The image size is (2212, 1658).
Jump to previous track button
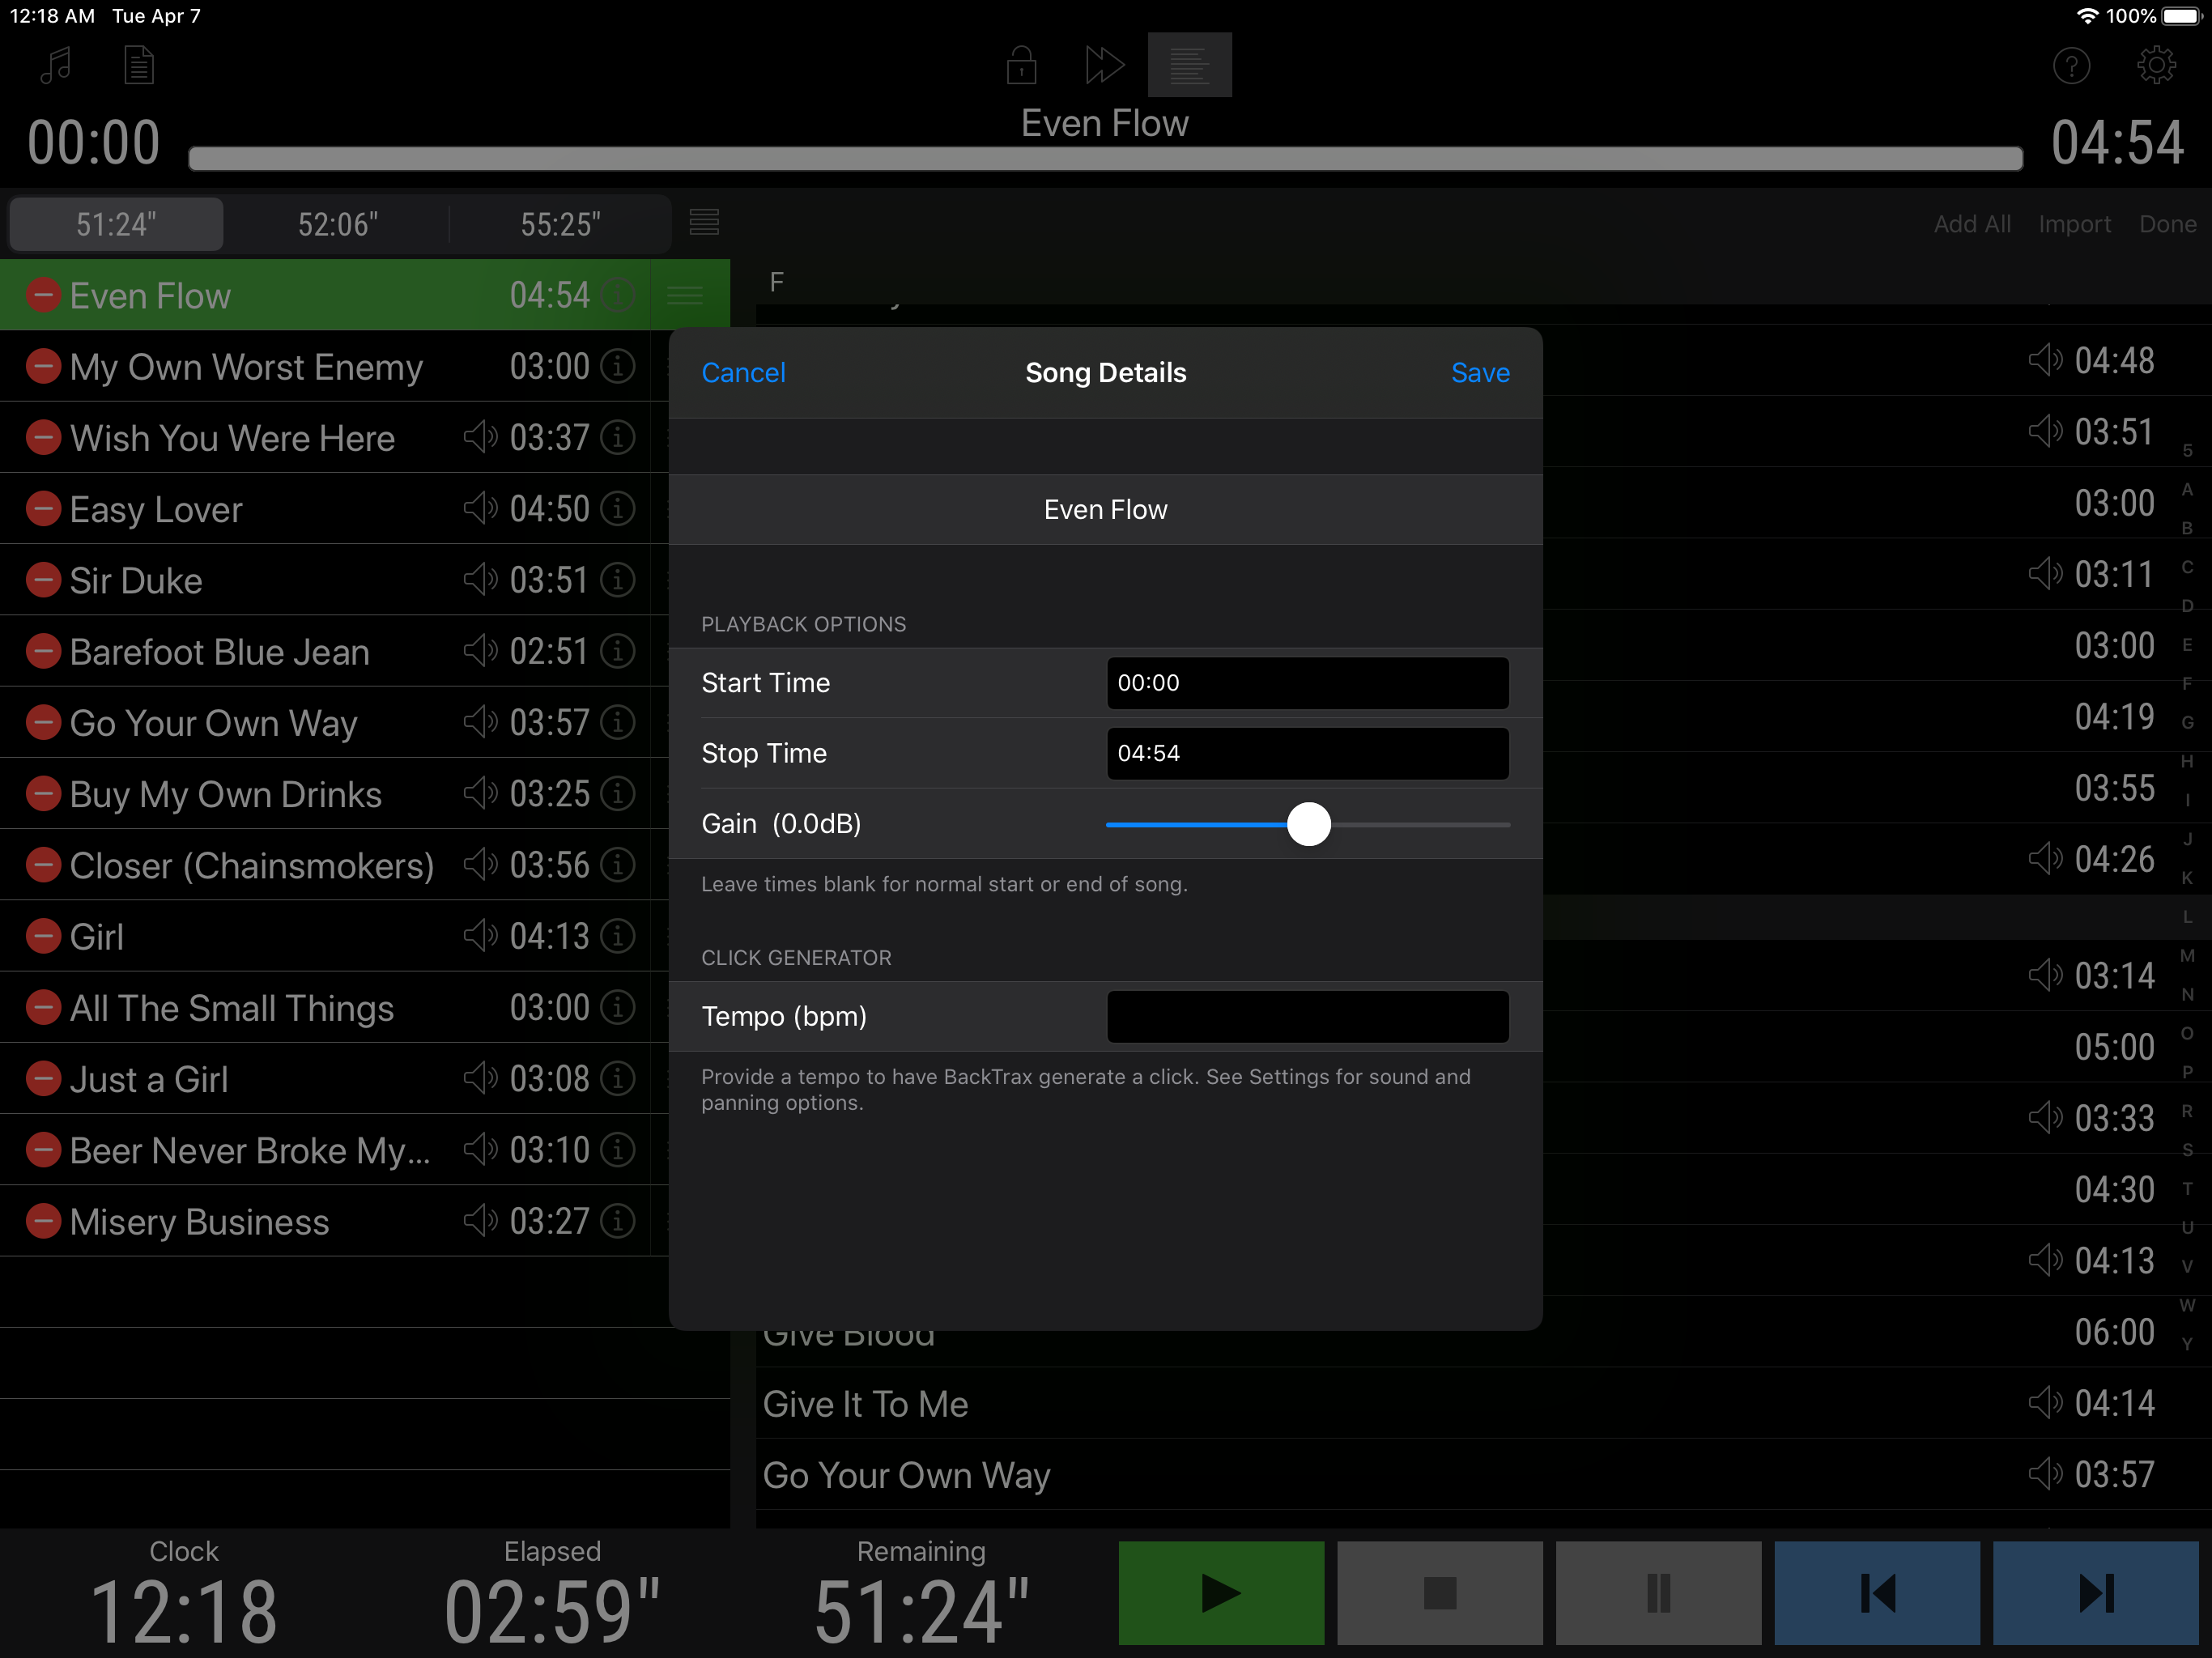pos(1876,1592)
